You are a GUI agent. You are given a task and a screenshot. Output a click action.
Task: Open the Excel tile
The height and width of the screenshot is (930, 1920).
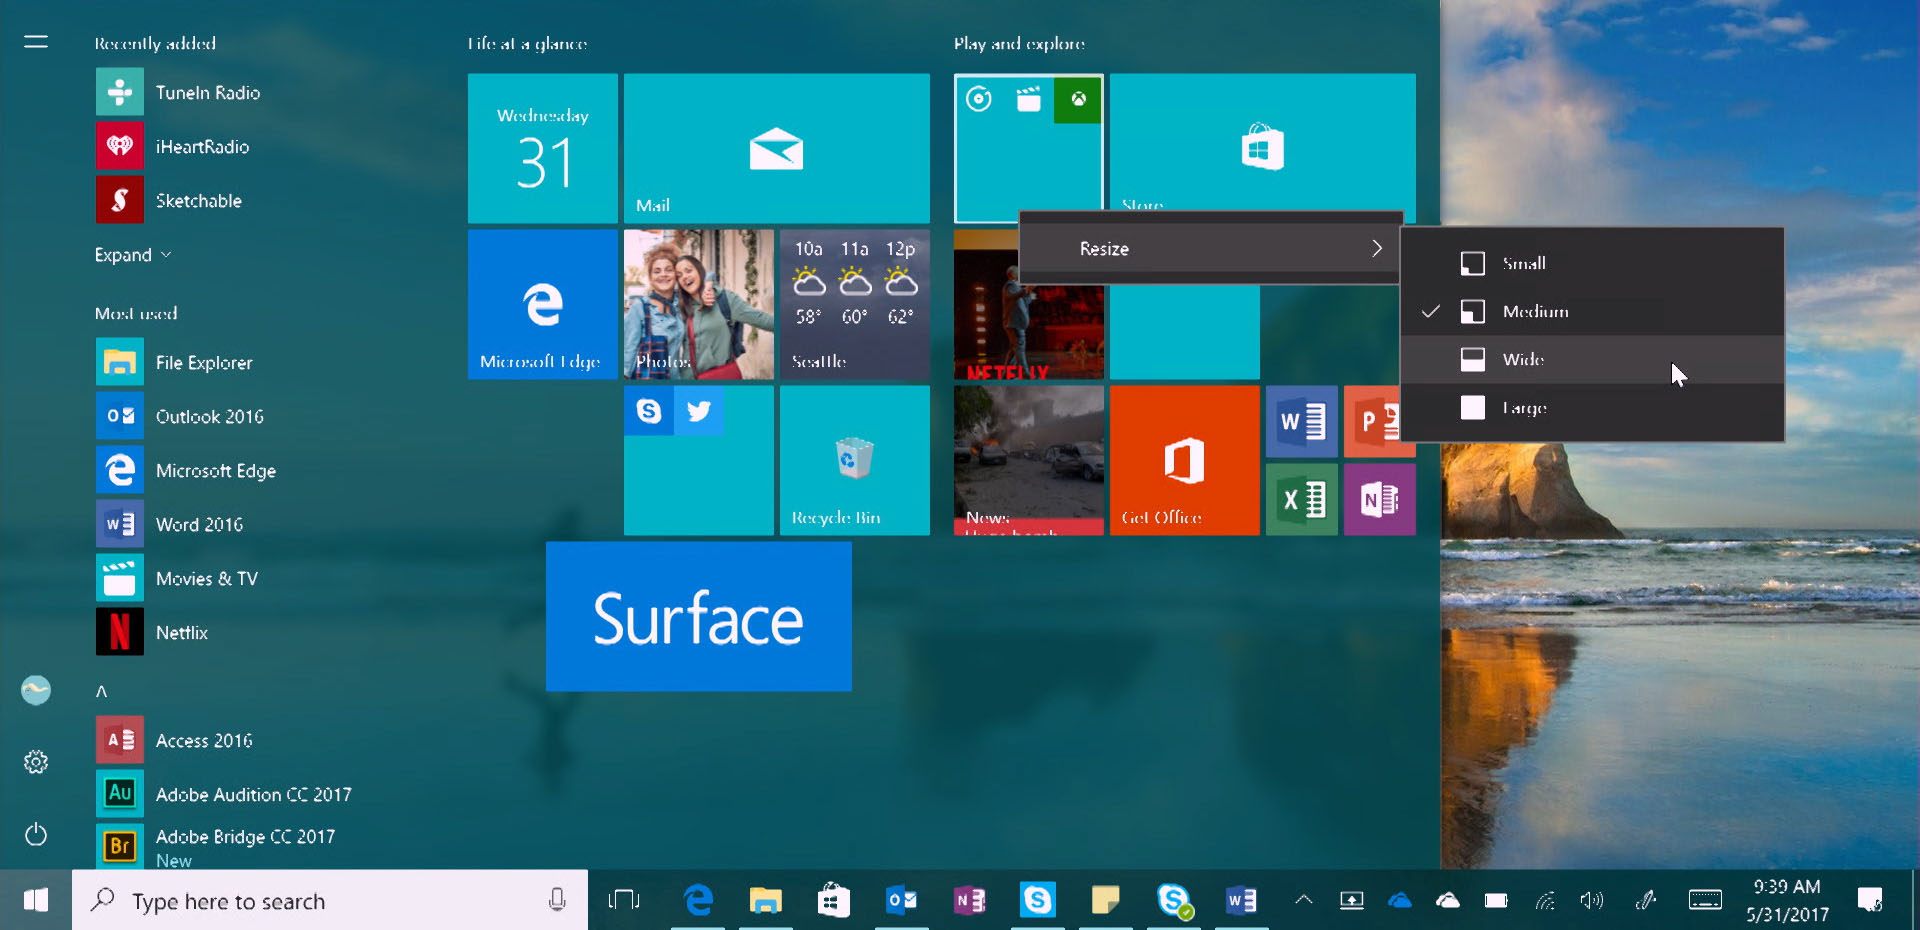(1301, 499)
